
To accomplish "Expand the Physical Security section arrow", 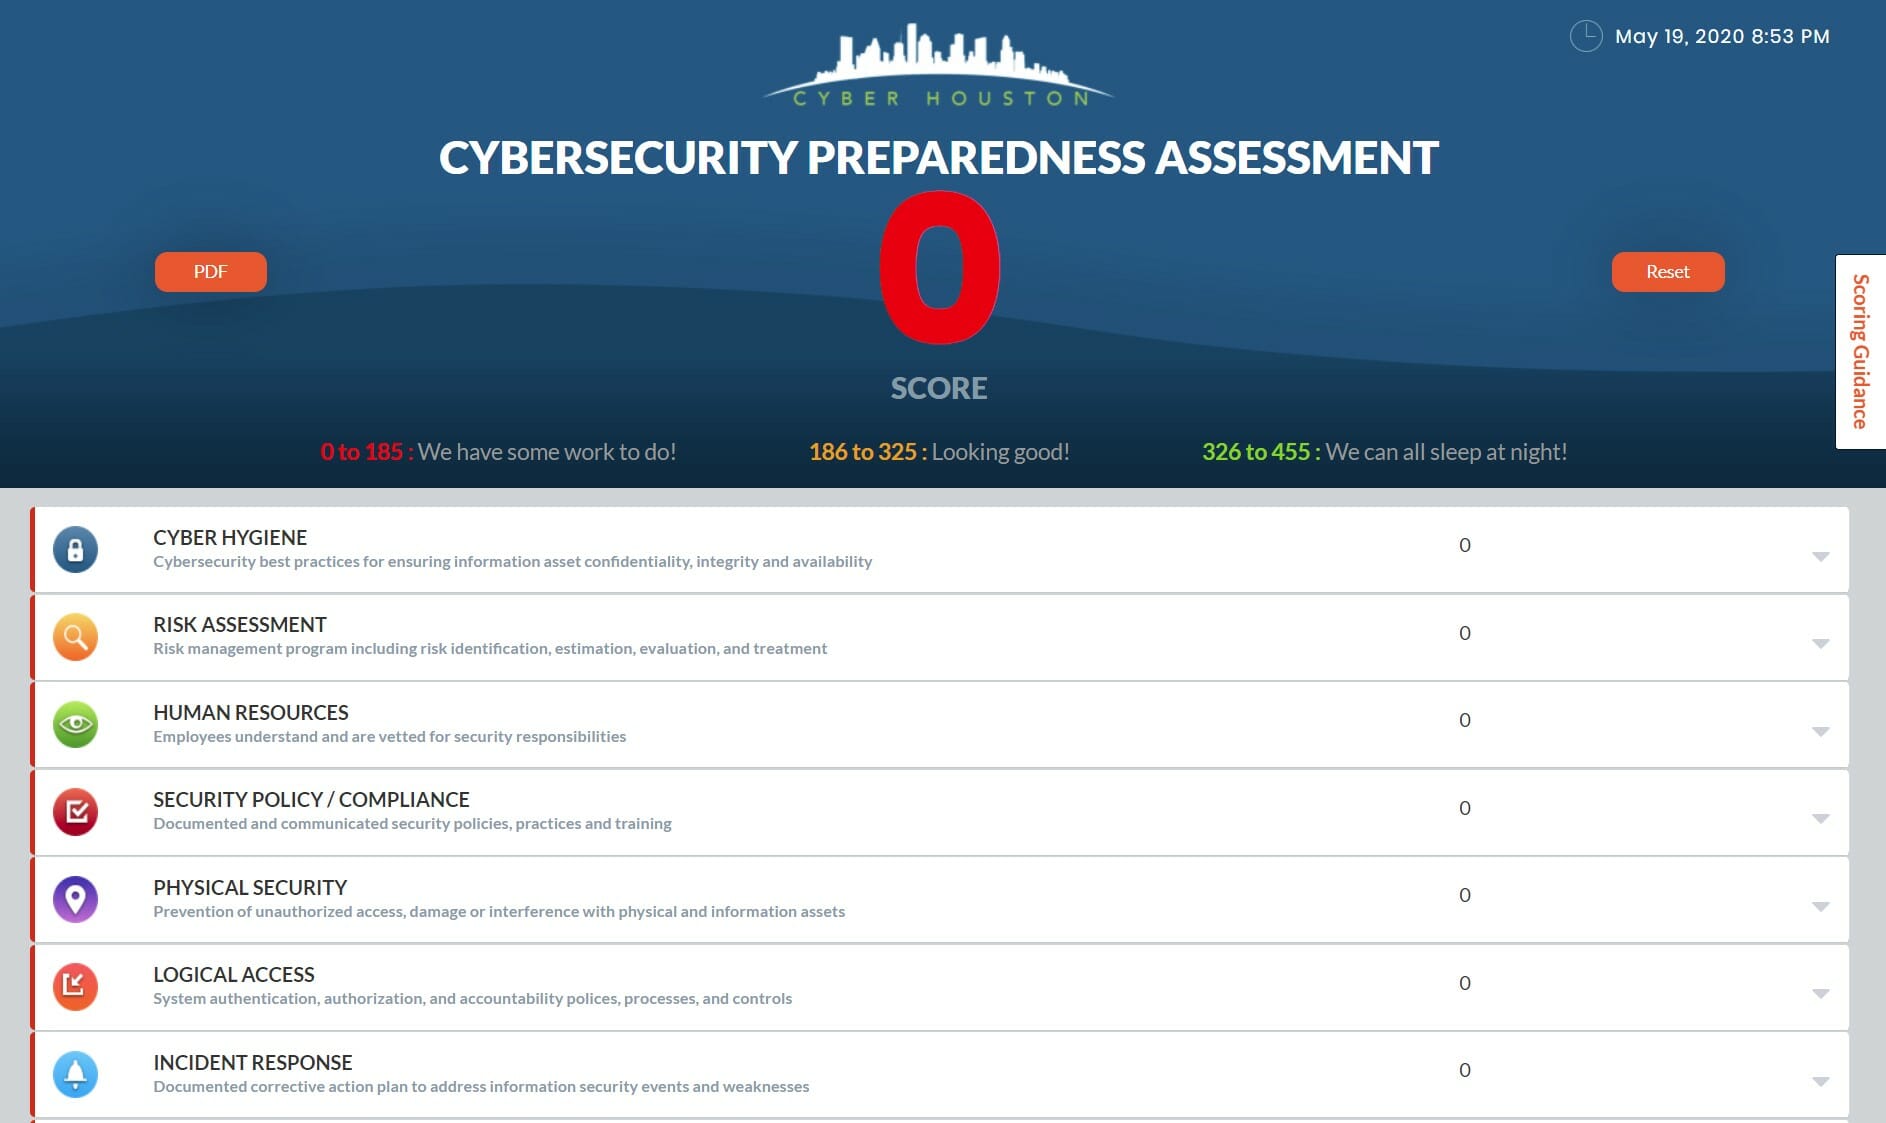I will coord(1820,907).
